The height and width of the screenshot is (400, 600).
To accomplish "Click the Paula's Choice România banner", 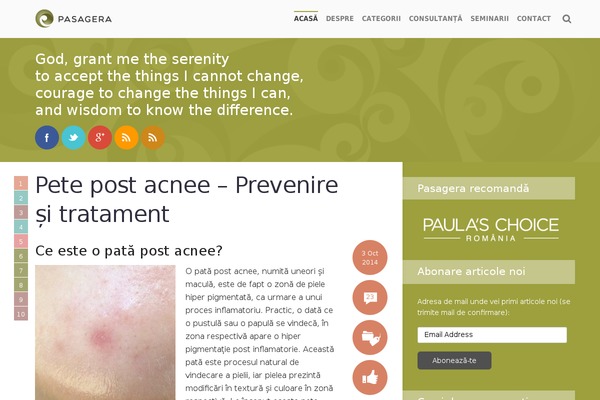I will (491, 229).
